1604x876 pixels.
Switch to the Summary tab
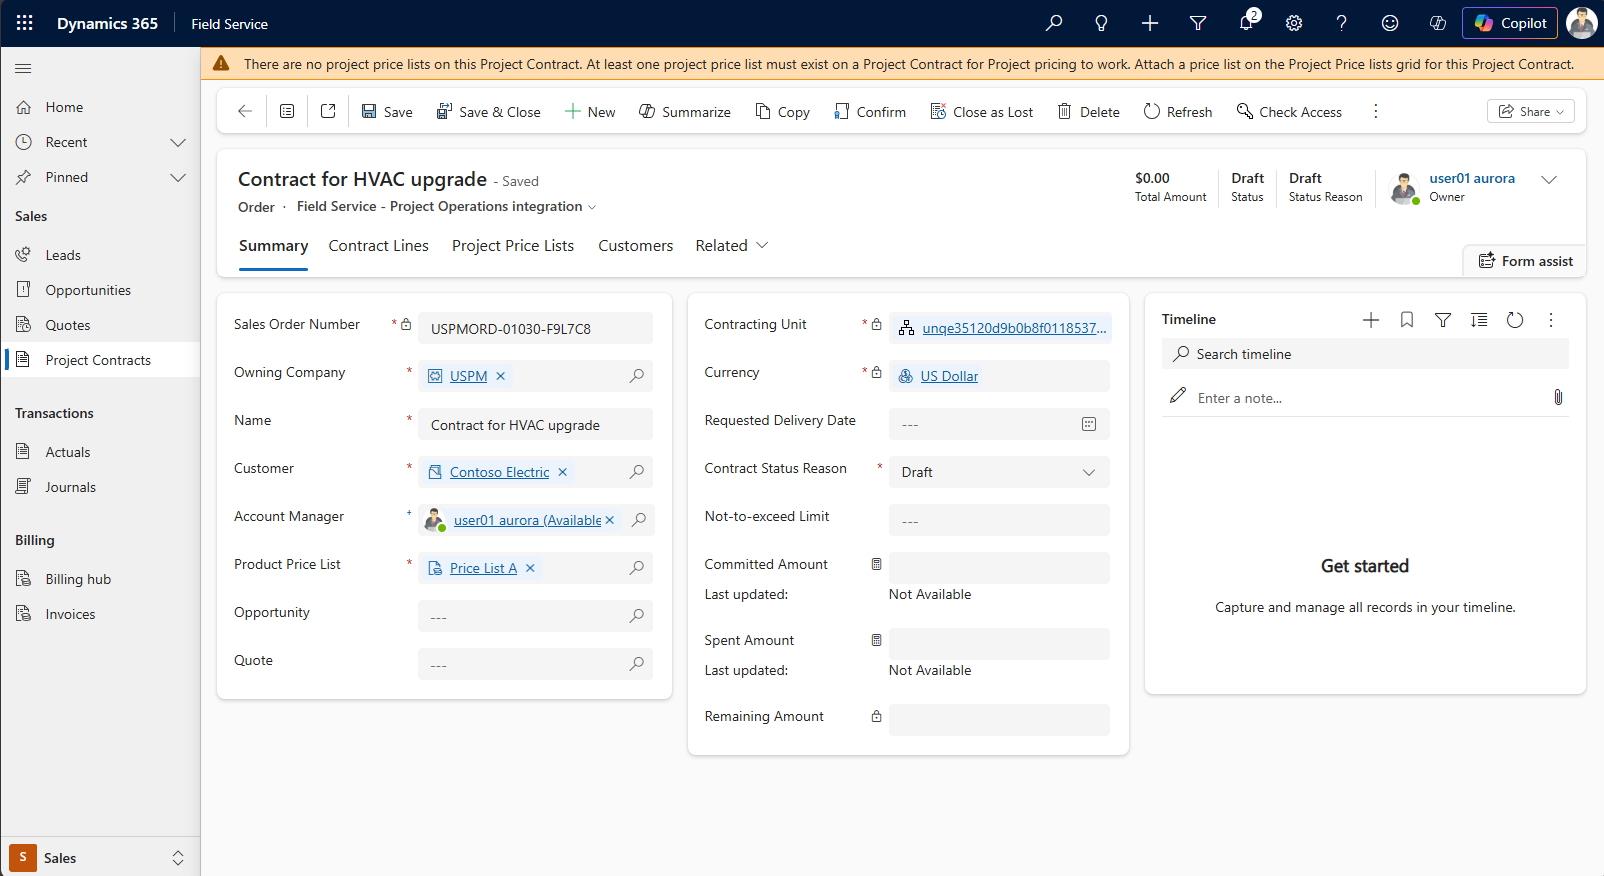pos(273,246)
